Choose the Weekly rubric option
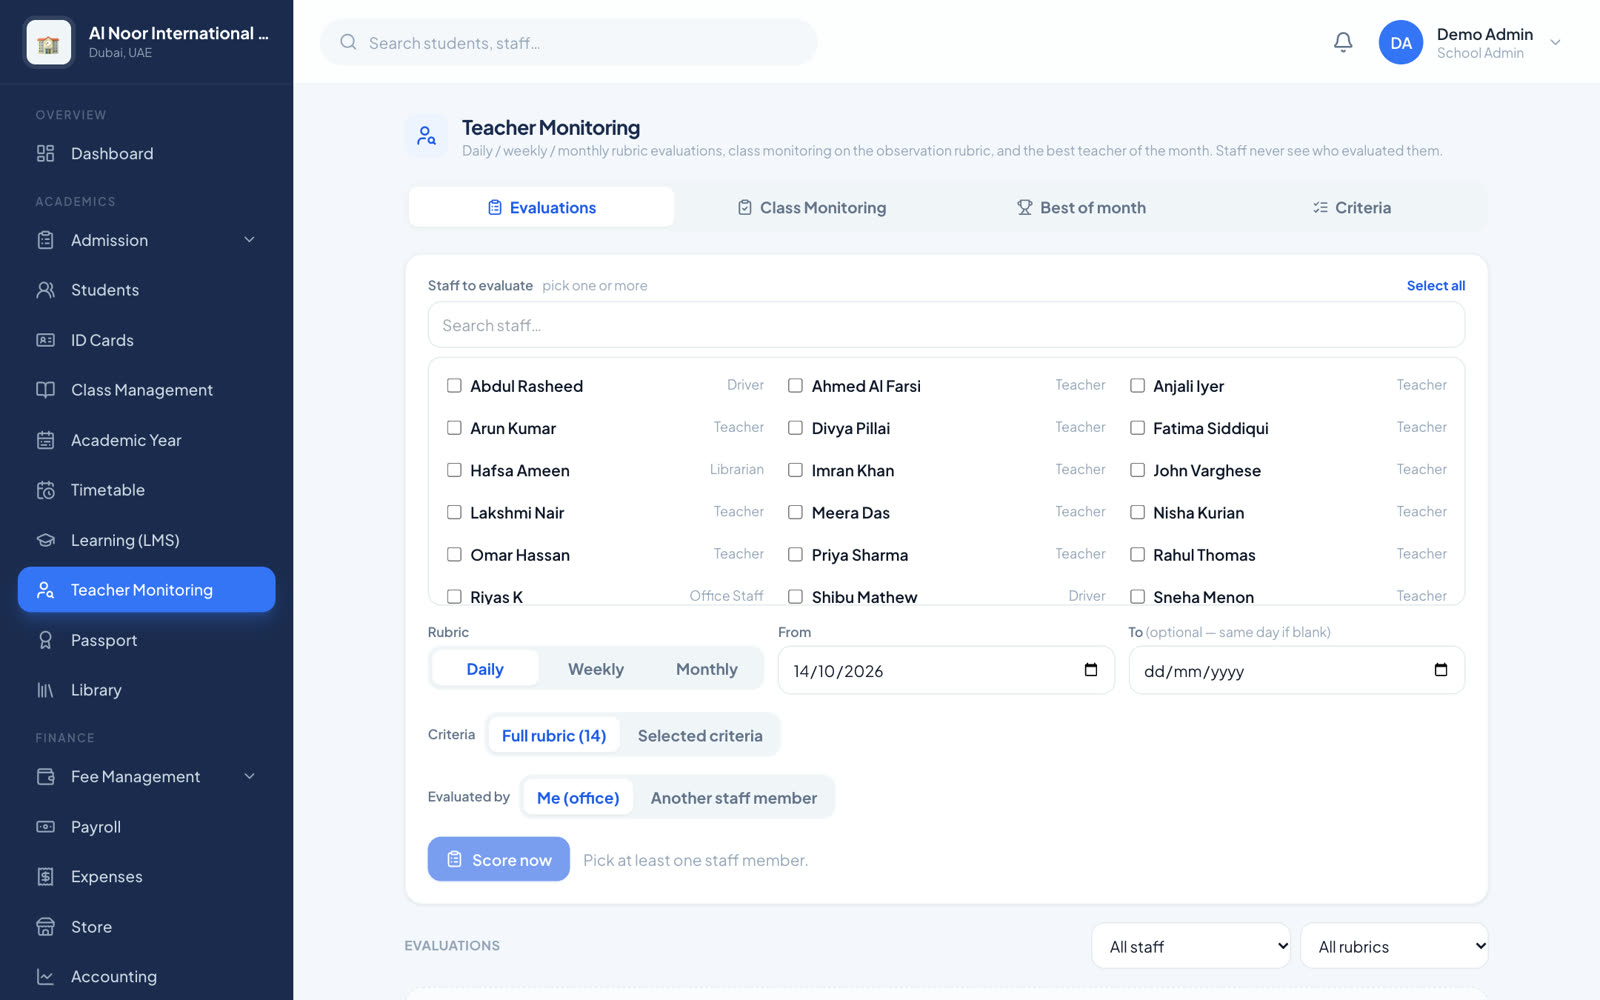 pyautogui.click(x=596, y=669)
